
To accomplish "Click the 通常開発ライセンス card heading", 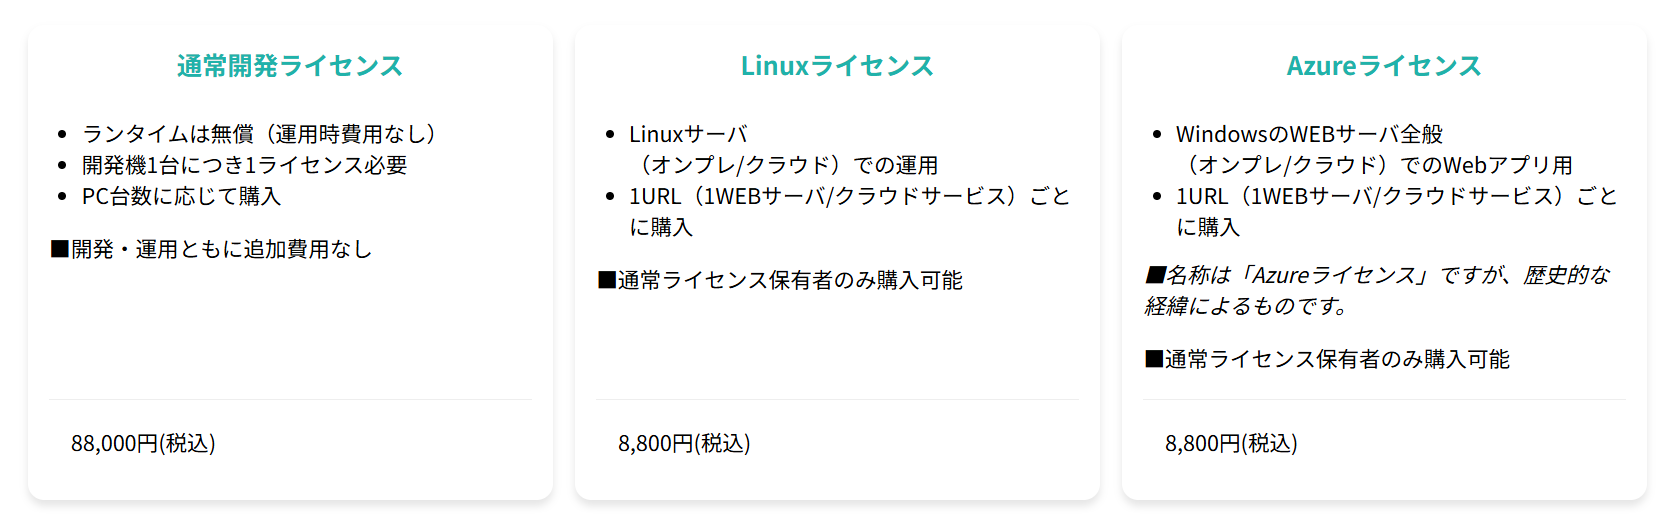I will click(290, 66).
